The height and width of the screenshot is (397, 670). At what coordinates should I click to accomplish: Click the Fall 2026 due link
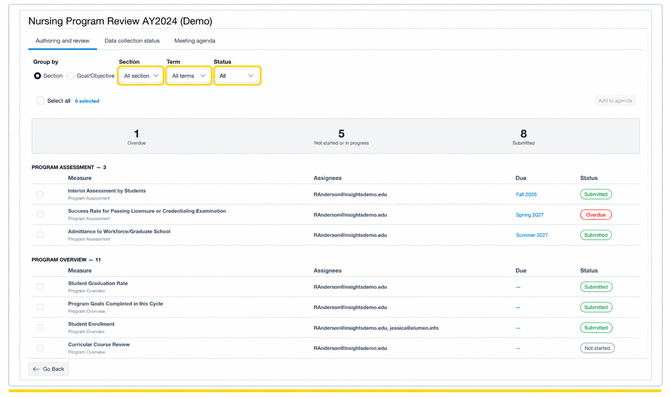pyautogui.click(x=526, y=194)
